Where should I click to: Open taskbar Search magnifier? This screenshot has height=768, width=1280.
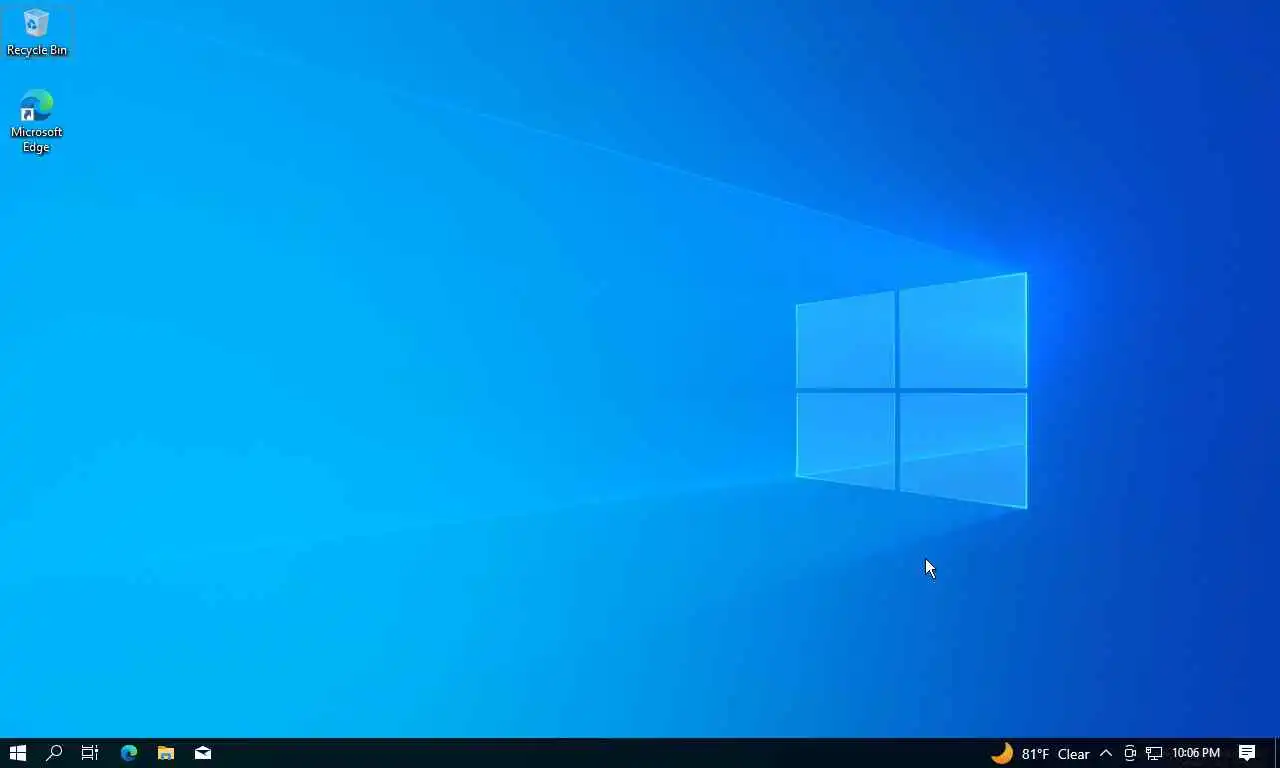(x=54, y=753)
